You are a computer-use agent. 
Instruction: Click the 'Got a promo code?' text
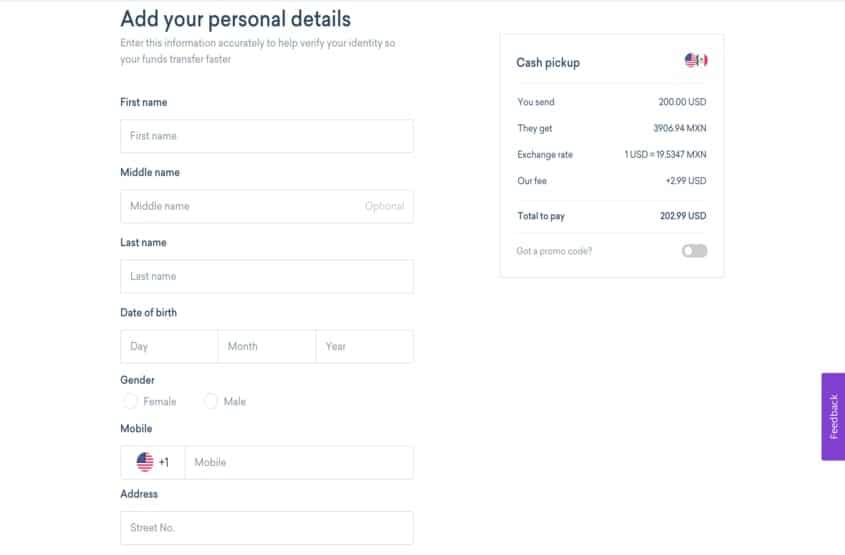pos(554,251)
